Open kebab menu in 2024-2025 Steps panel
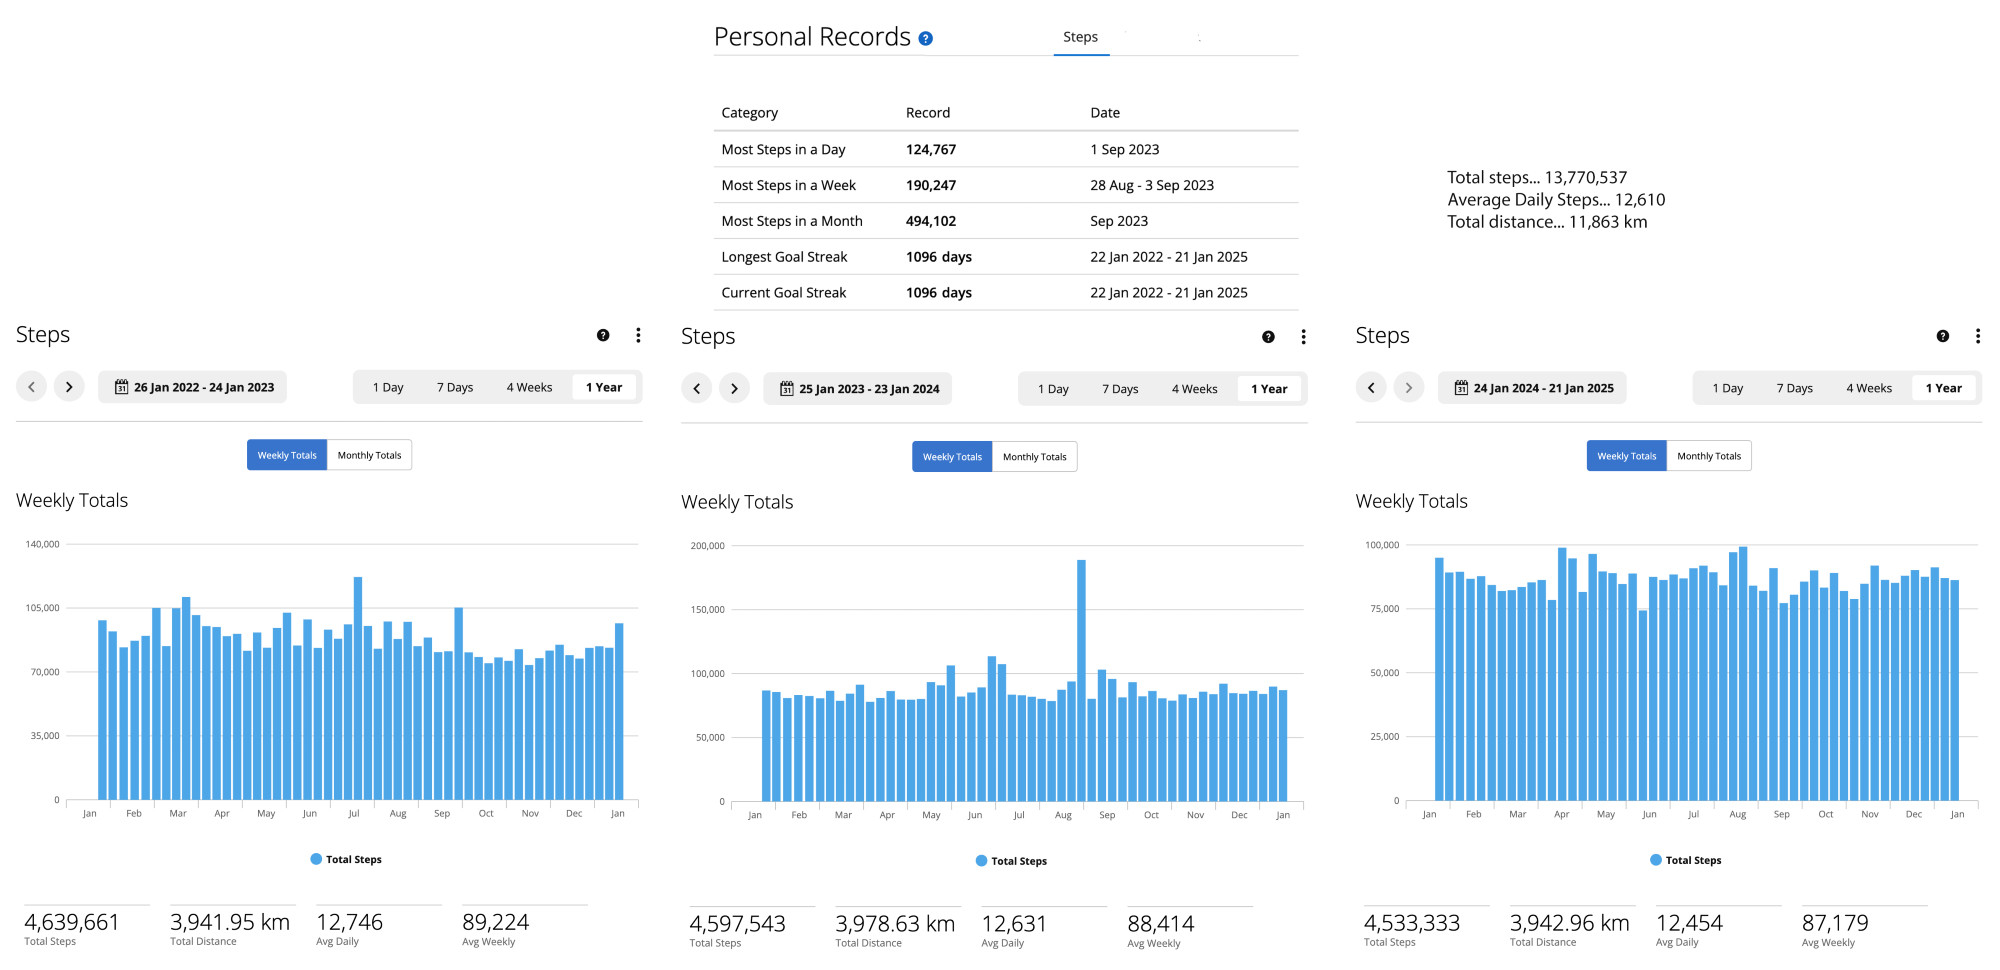The image size is (2000, 970). click(x=1977, y=336)
